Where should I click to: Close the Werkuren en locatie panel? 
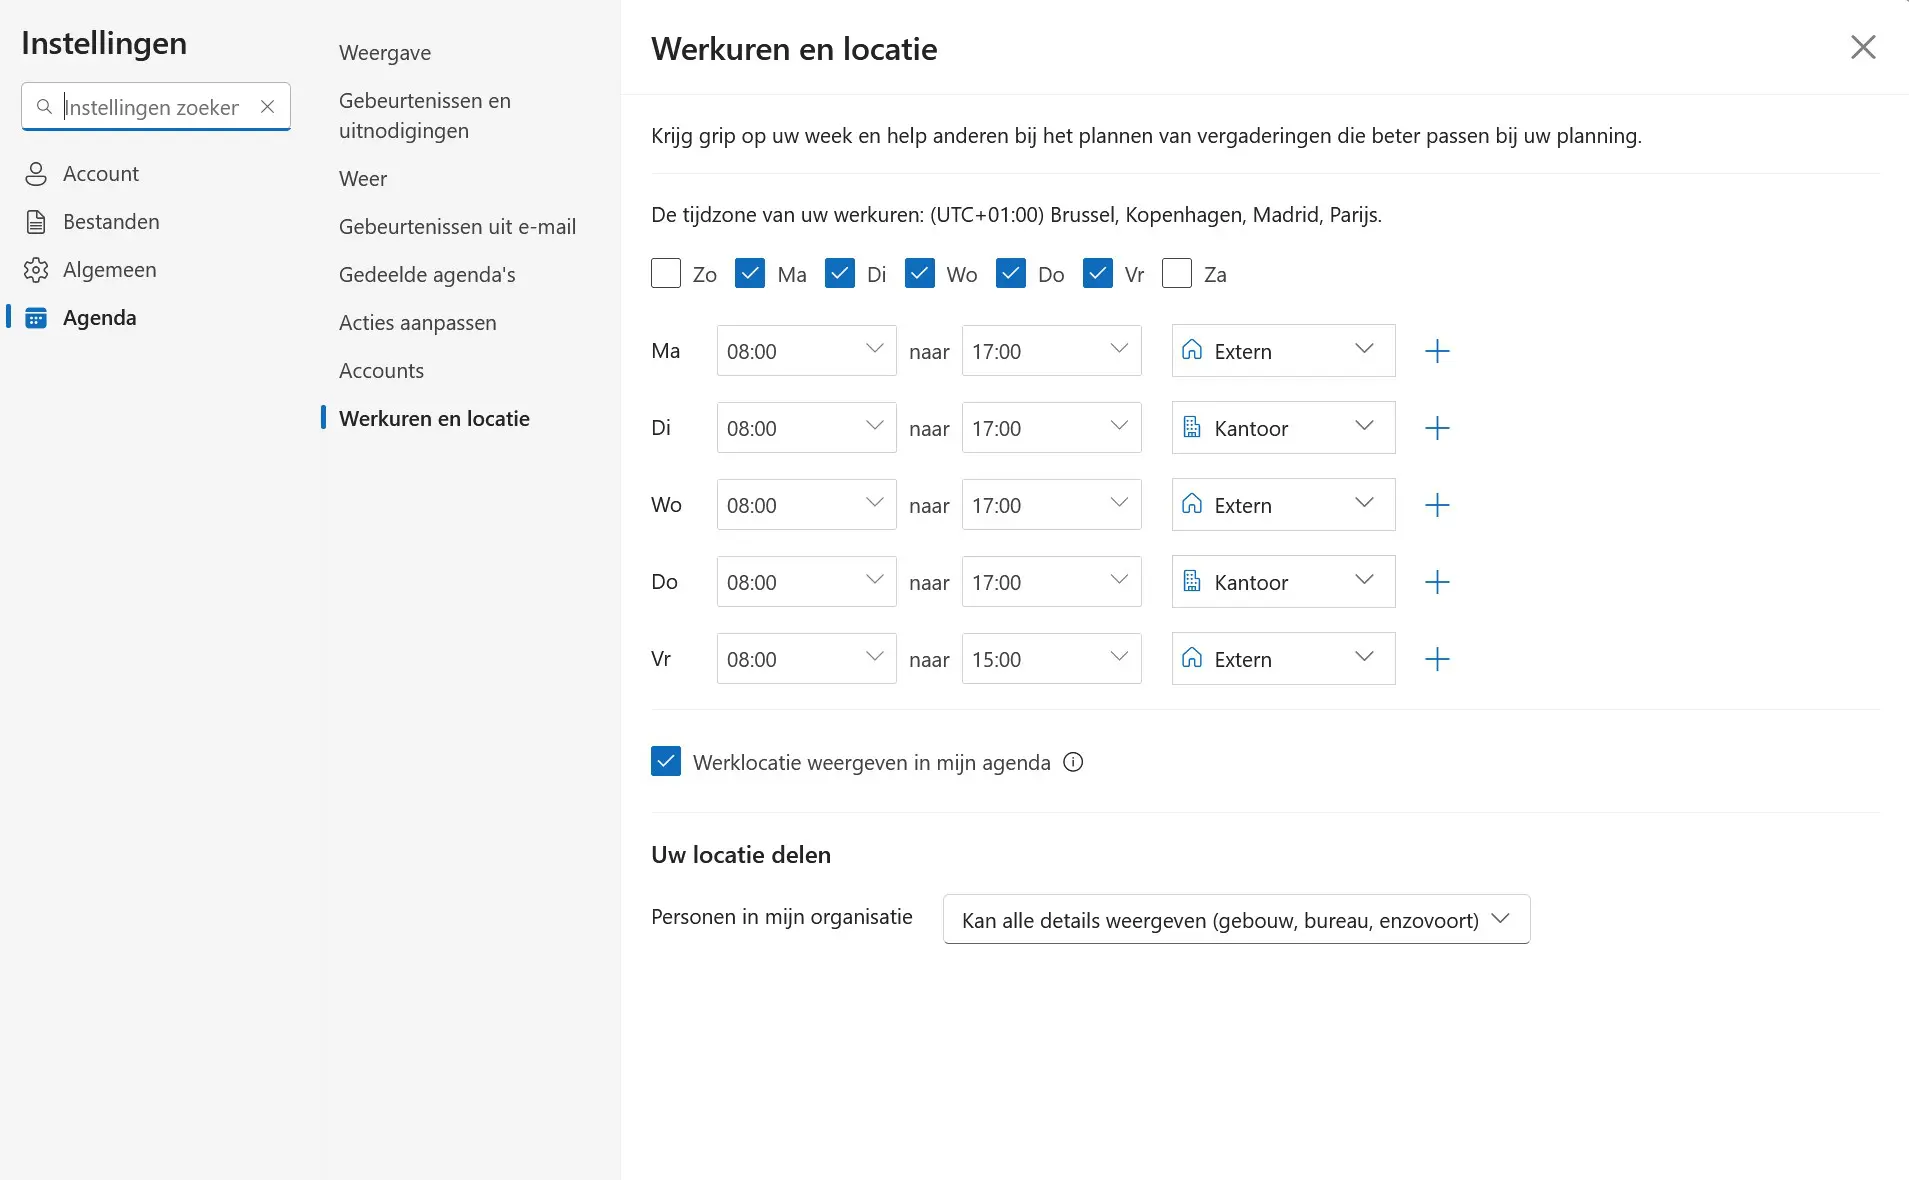click(x=1863, y=47)
